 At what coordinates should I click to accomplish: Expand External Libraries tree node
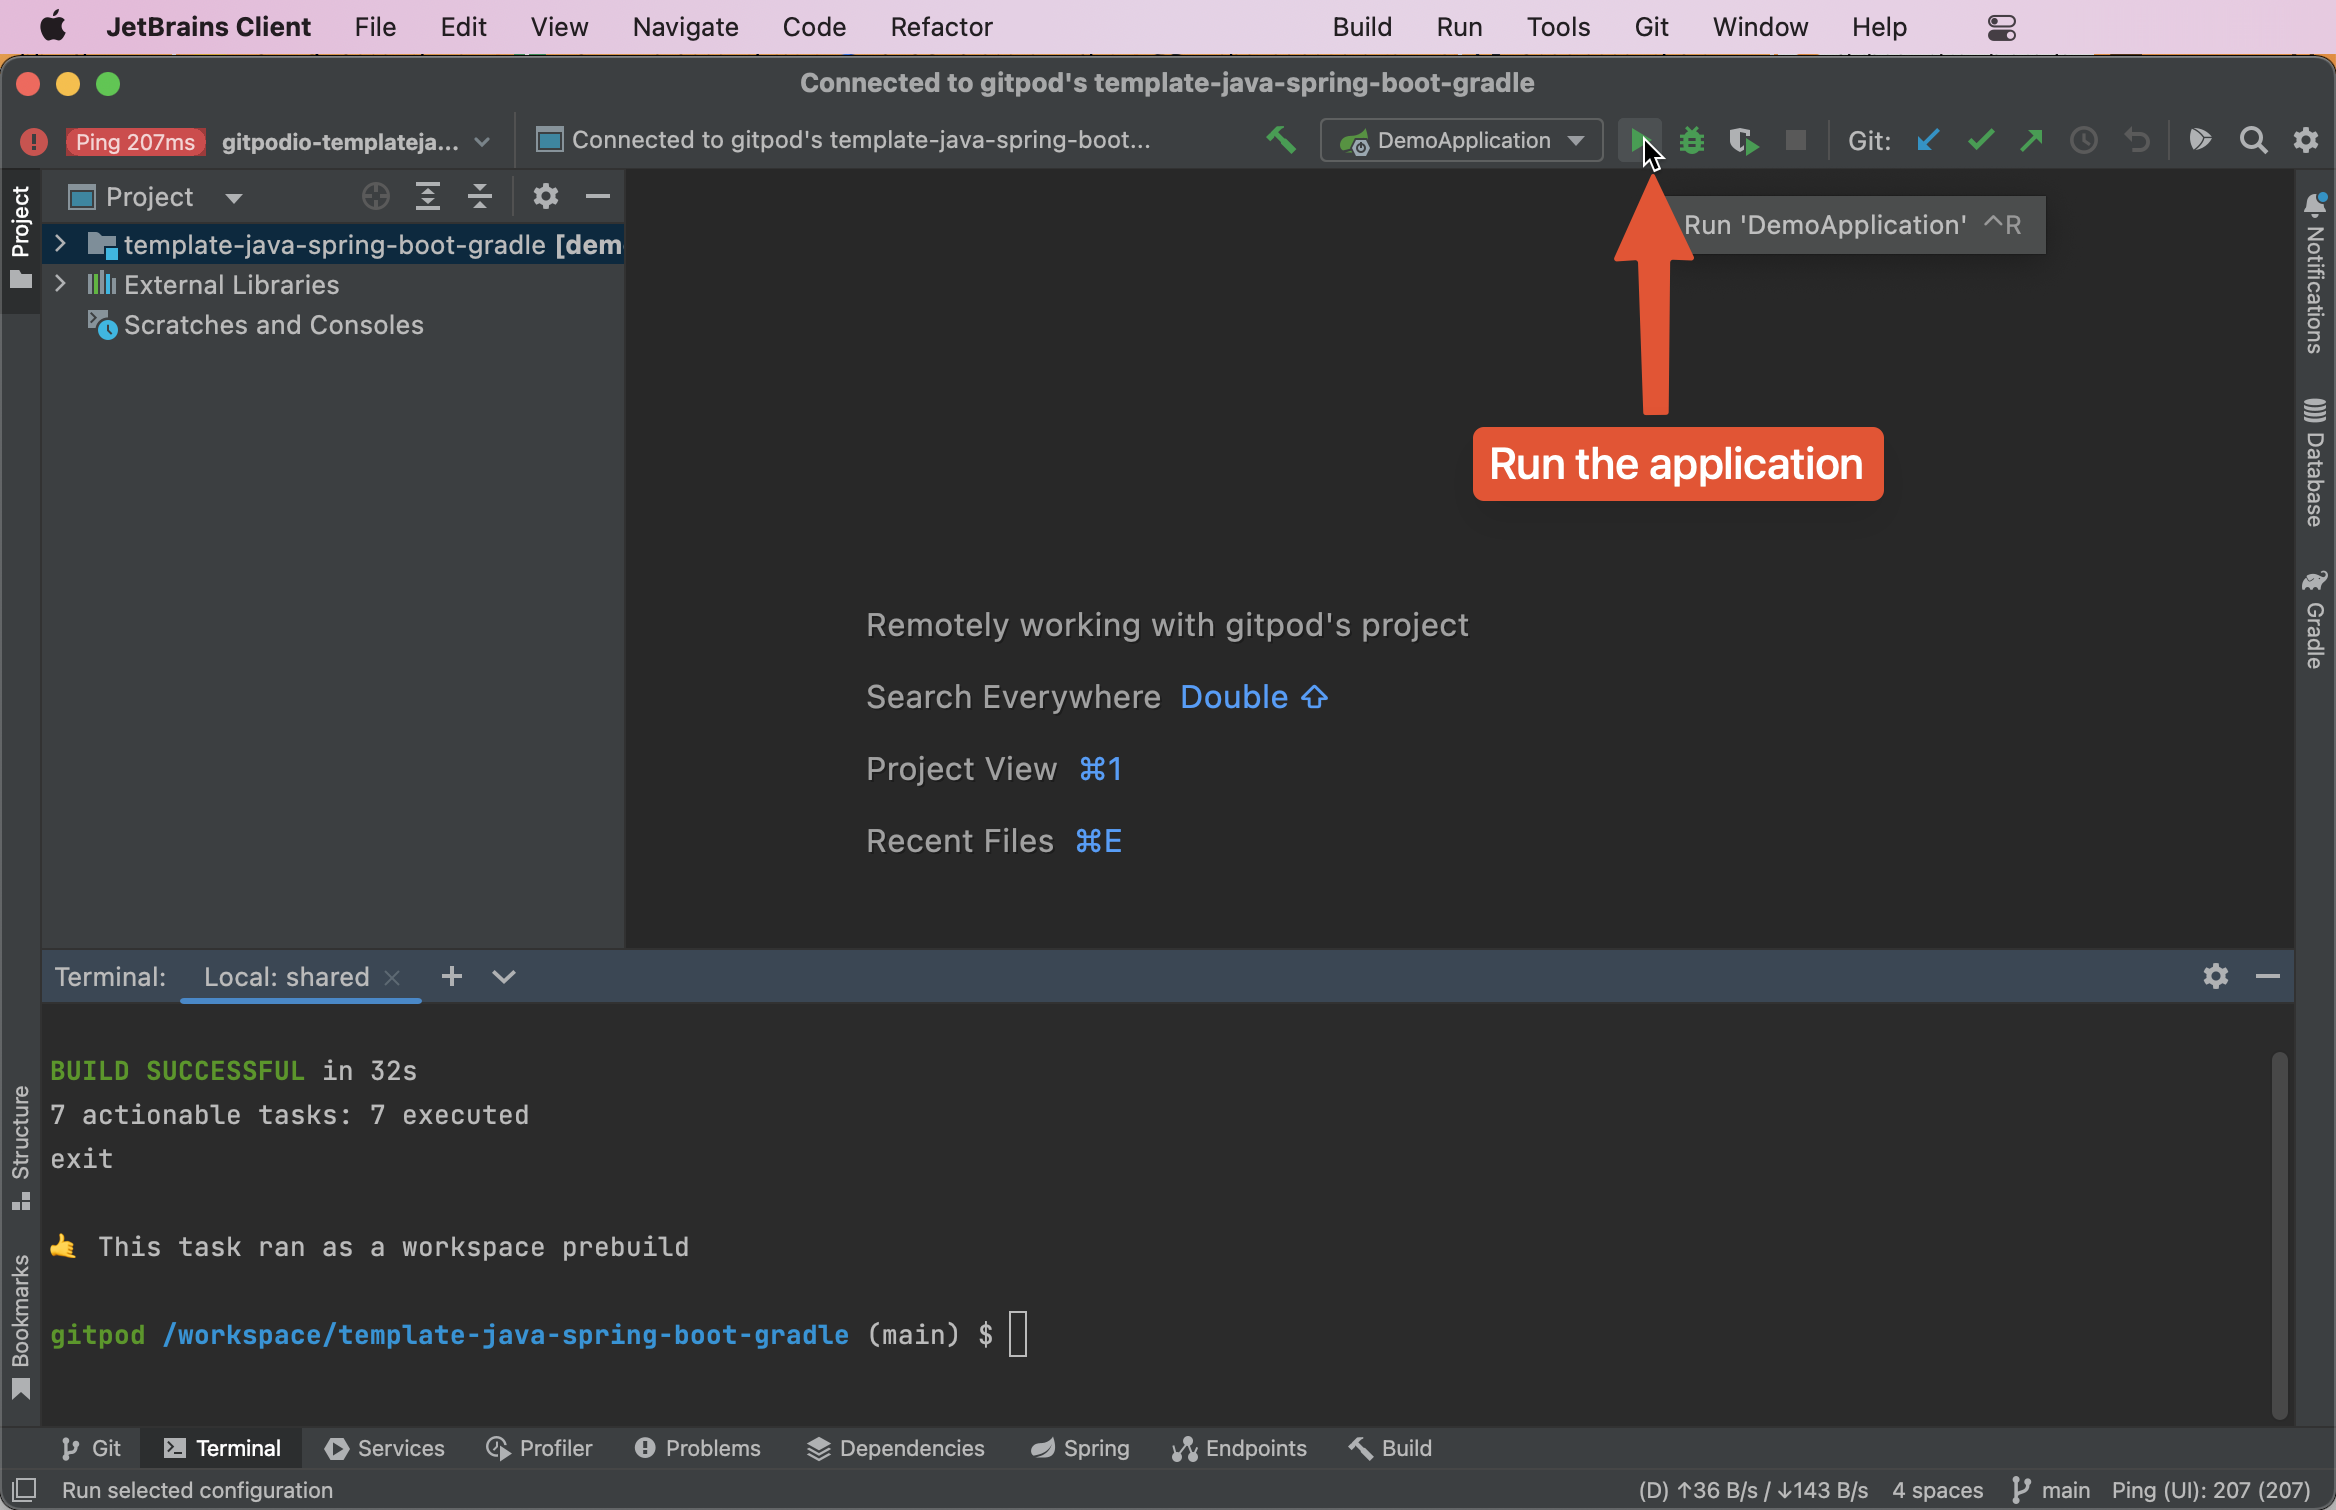pyautogui.click(x=60, y=284)
